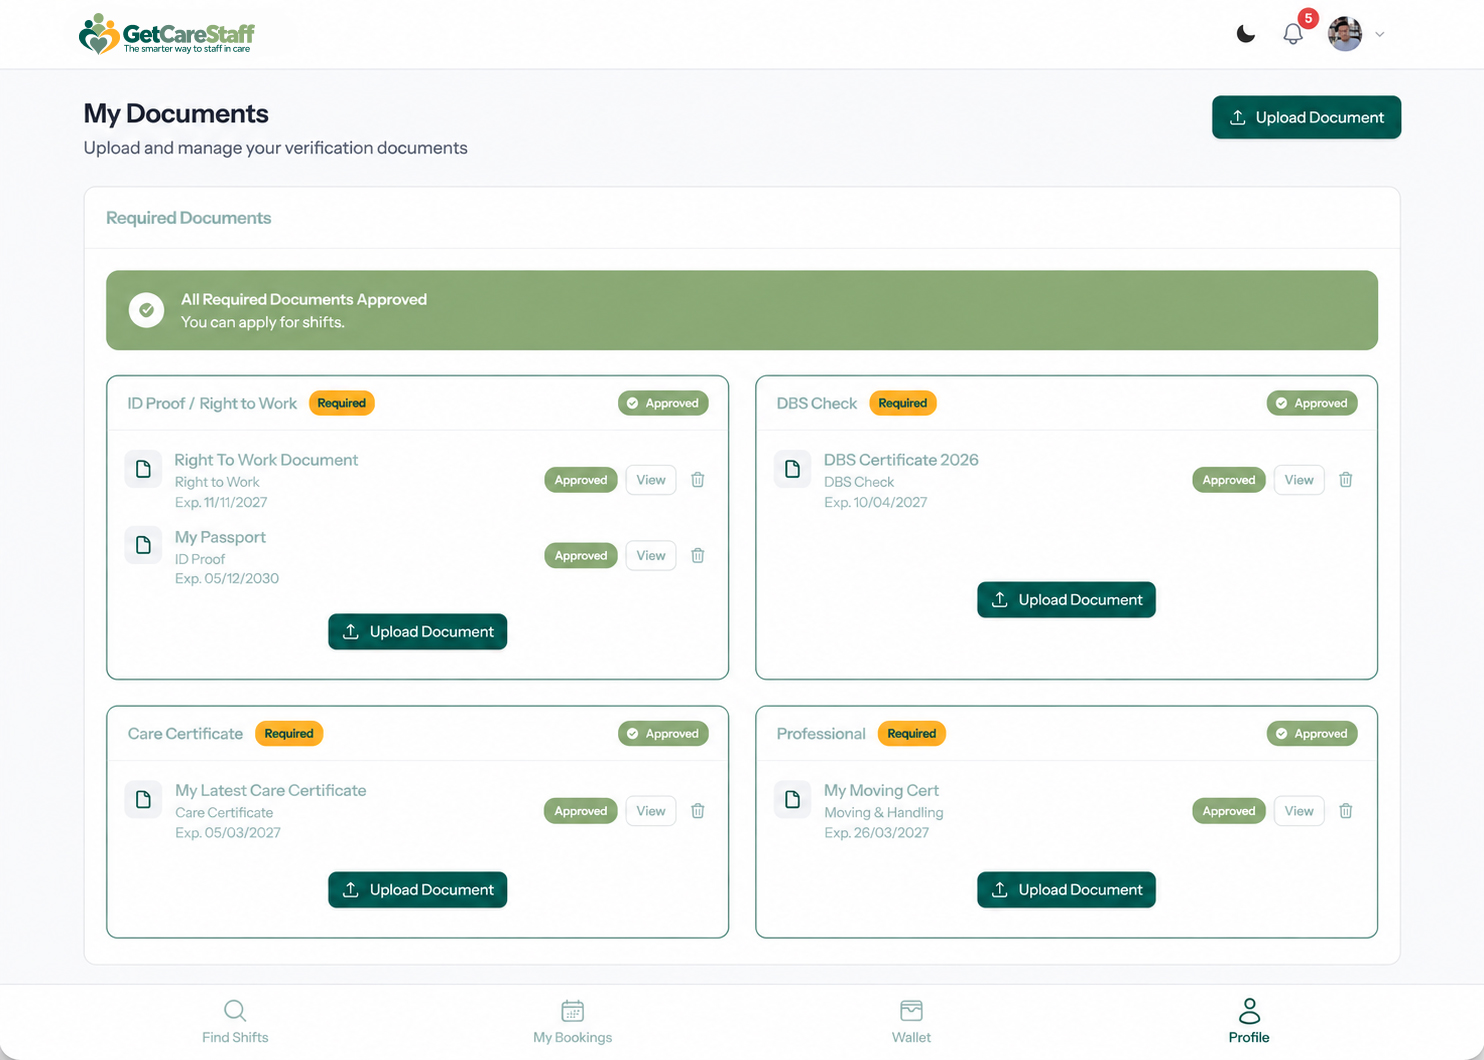Click 'Required Documents' section heading
Screen dimensions: 1484x1060
pos(189,218)
